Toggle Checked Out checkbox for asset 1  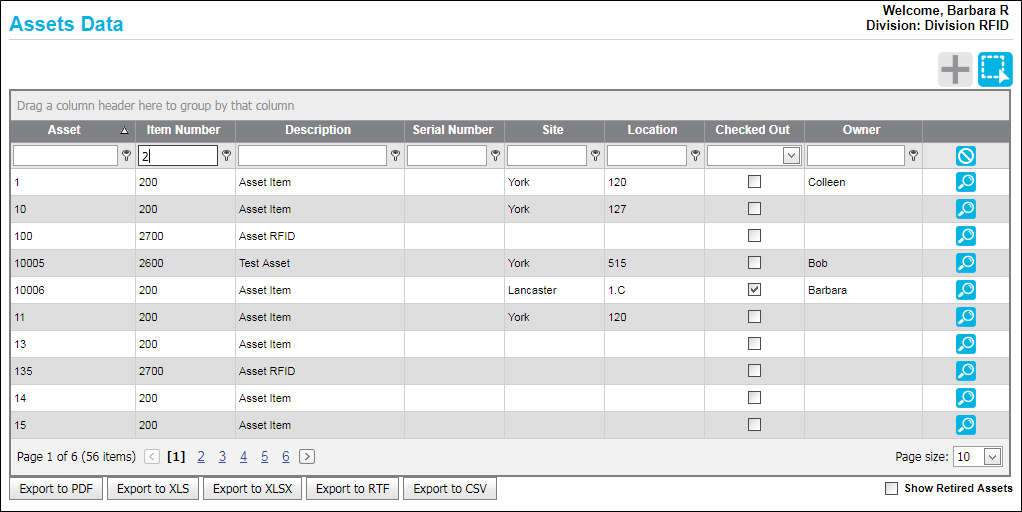tap(754, 182)
